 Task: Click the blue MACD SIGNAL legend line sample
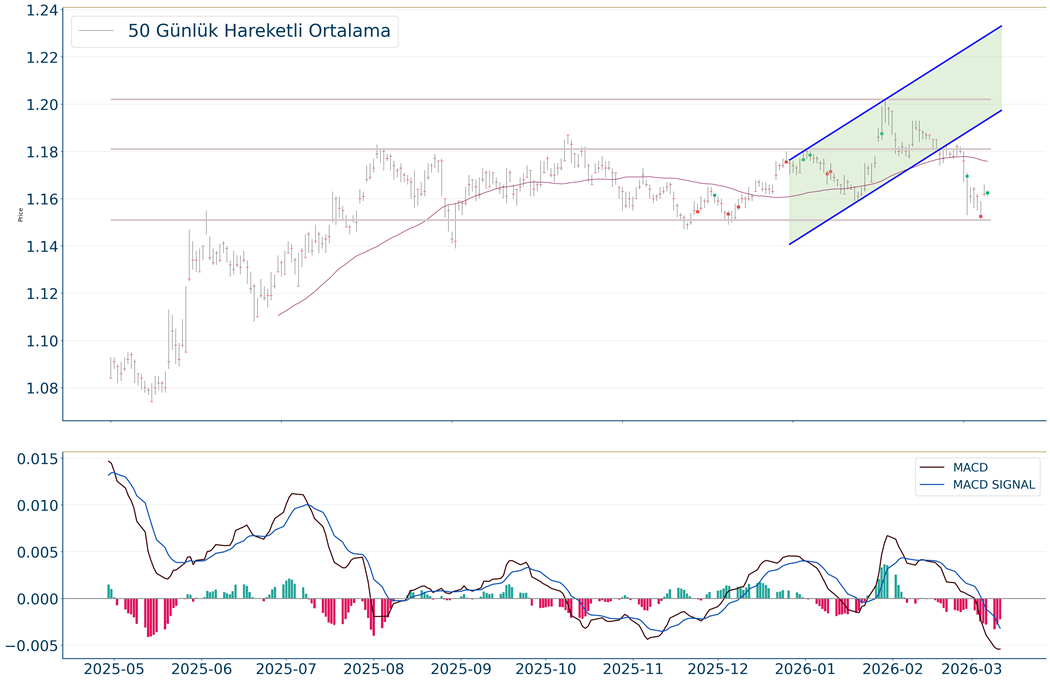932,485
